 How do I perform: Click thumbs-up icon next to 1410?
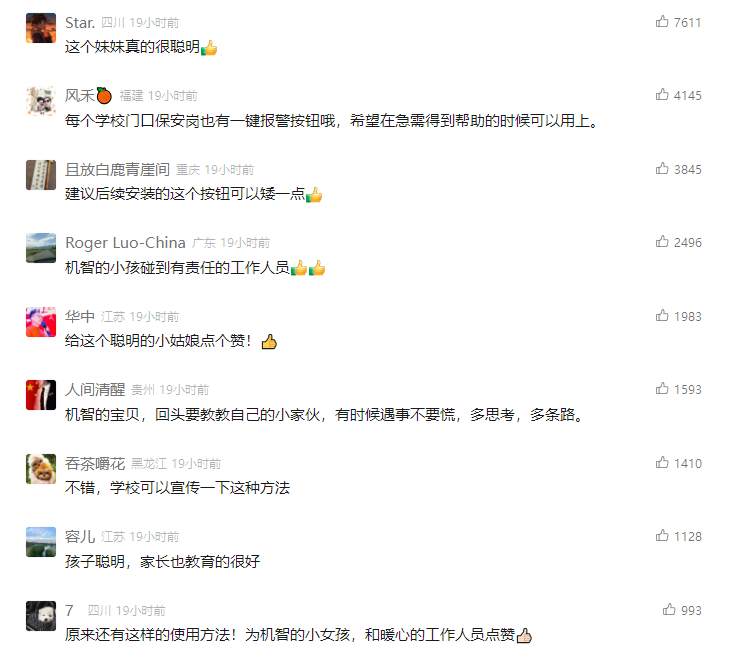(x=662, y=463)
